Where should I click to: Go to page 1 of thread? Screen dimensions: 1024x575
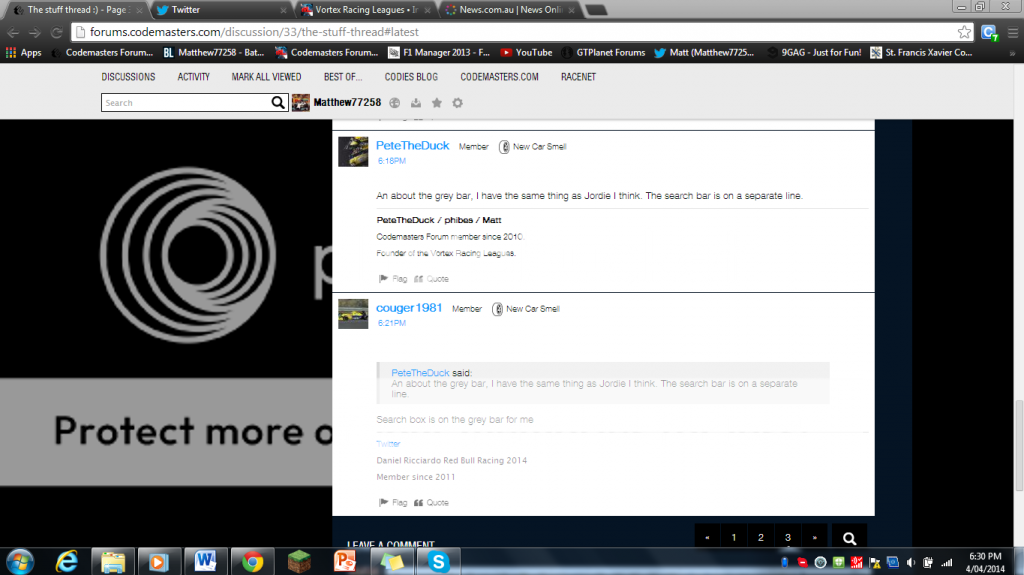pos(734,537)
